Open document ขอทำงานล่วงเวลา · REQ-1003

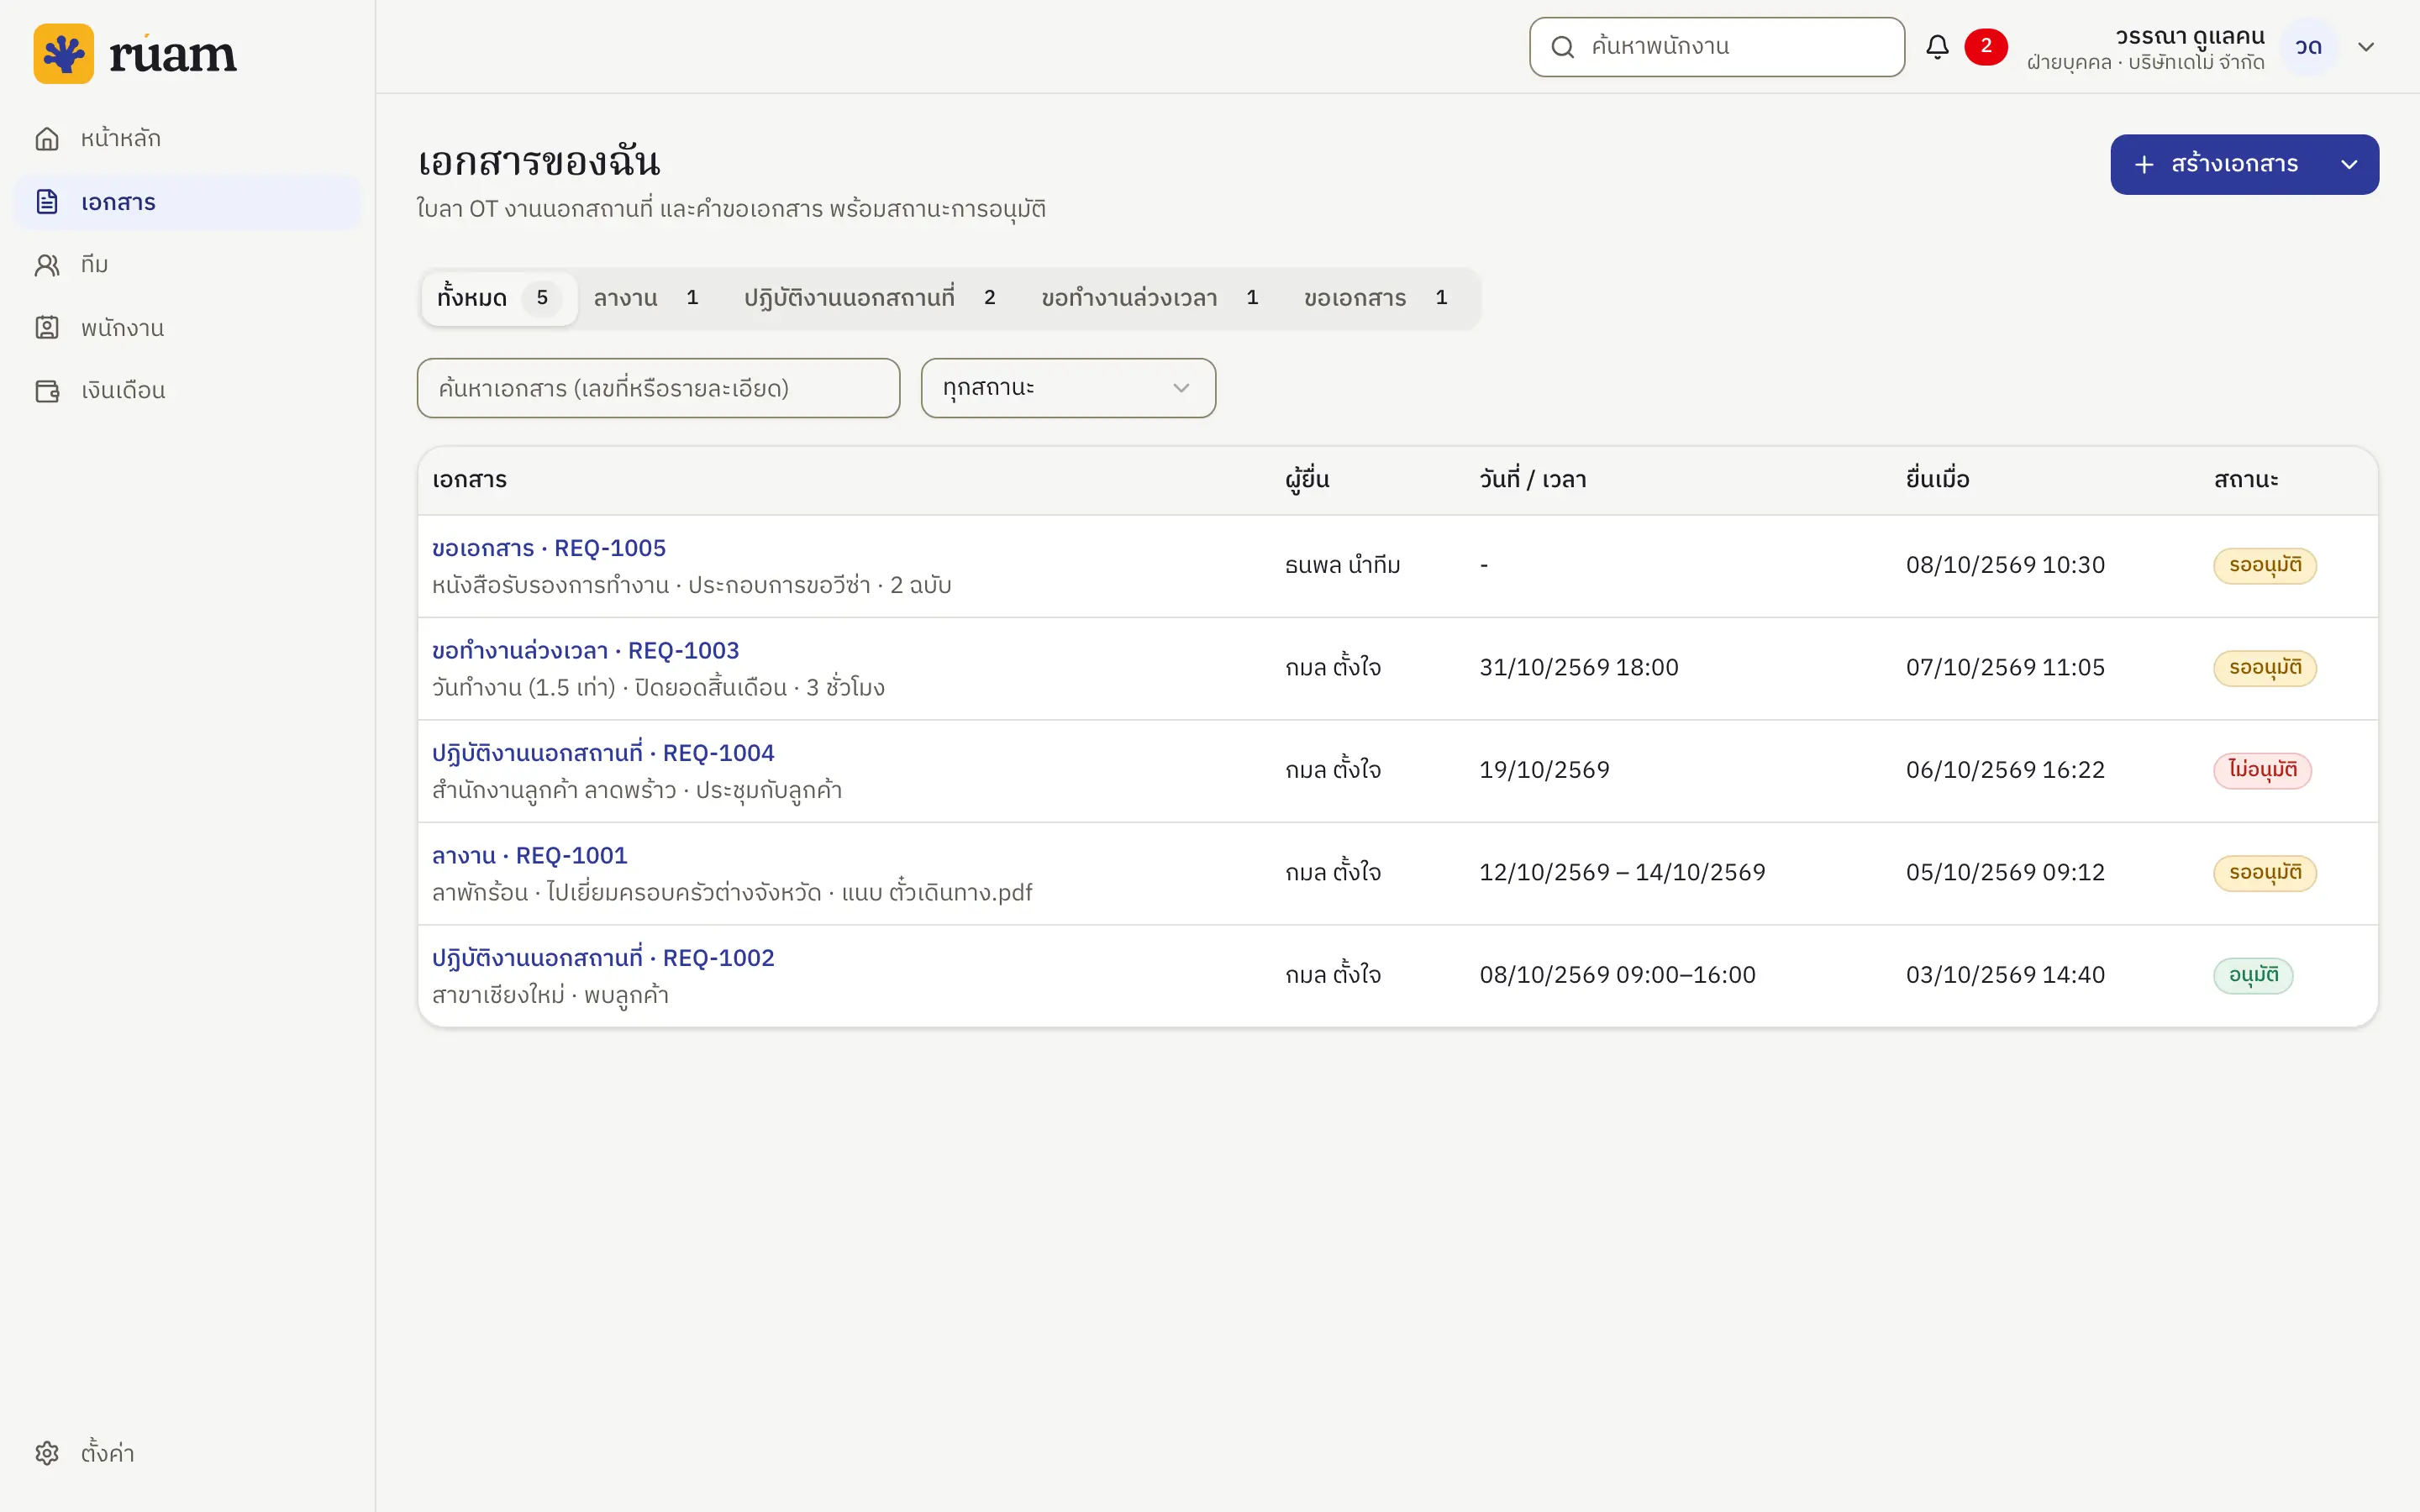click(585, 651)
